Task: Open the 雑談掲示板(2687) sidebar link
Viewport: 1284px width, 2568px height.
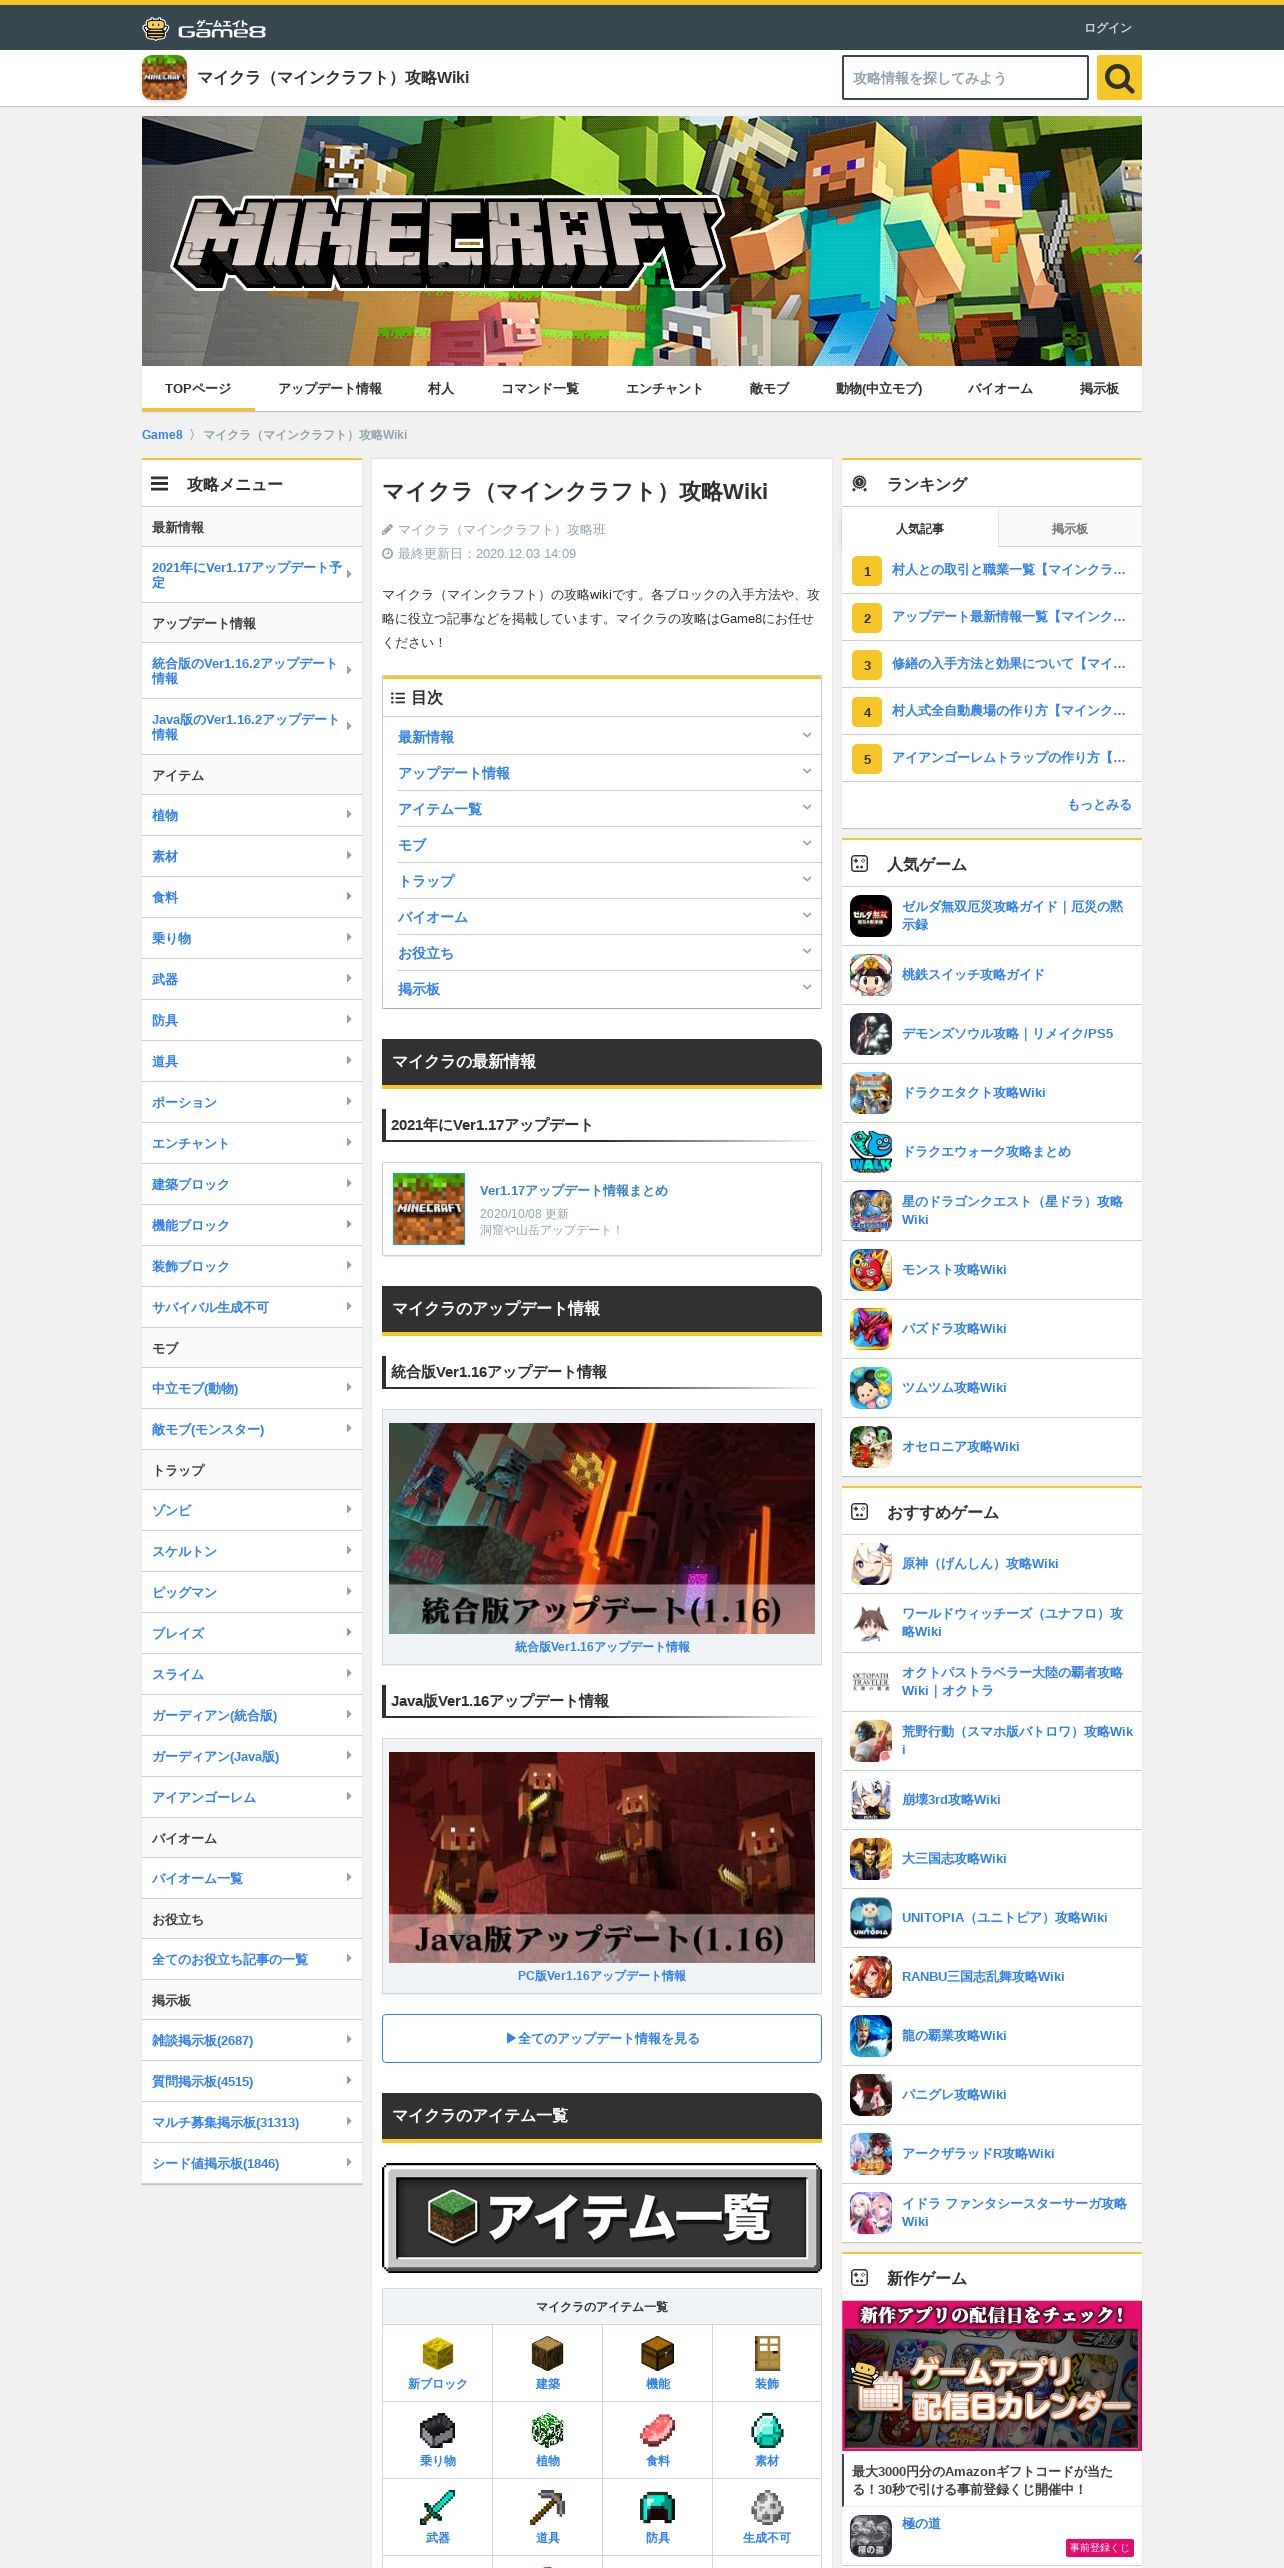Action: tap(252, 2041)
